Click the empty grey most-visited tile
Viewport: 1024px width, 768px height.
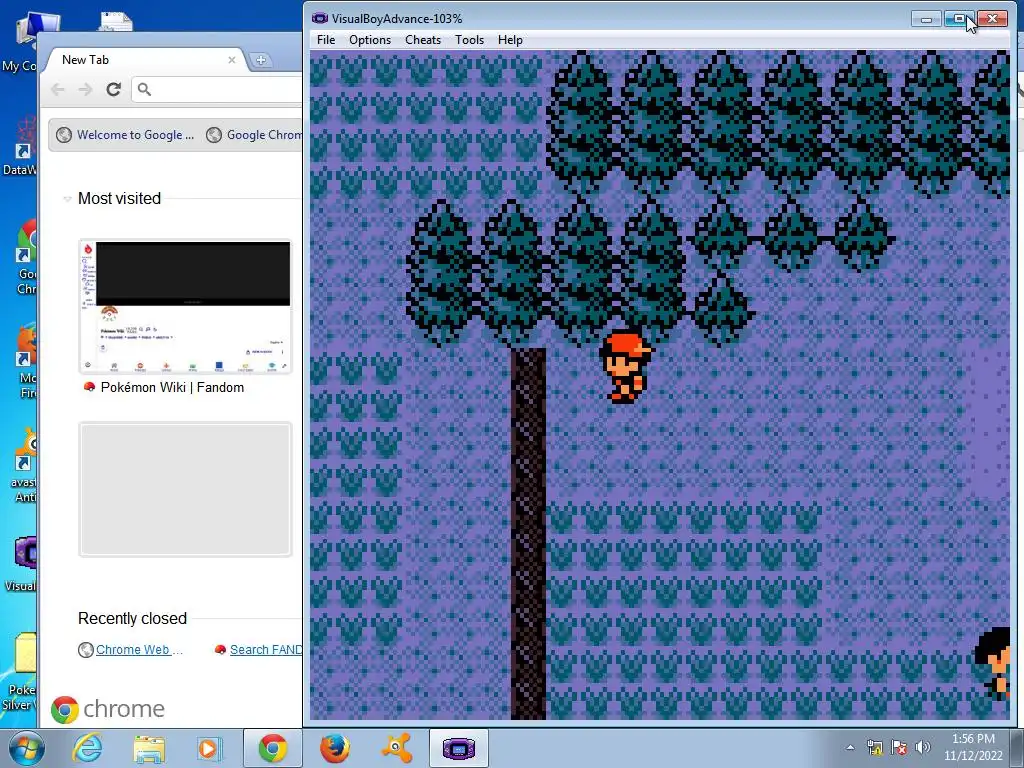[x=185, y=489]
